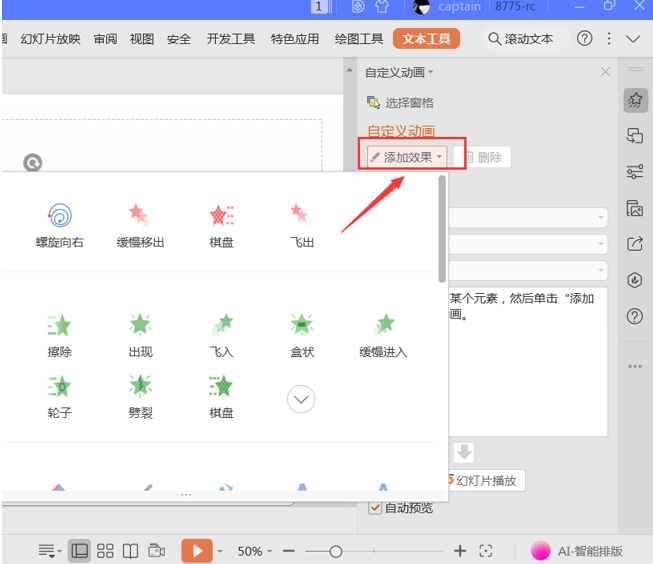Open the custom animation star icon in sidebar
This screenshot has height=564, width=653.
pyautogui.click(x=635, y=100)
